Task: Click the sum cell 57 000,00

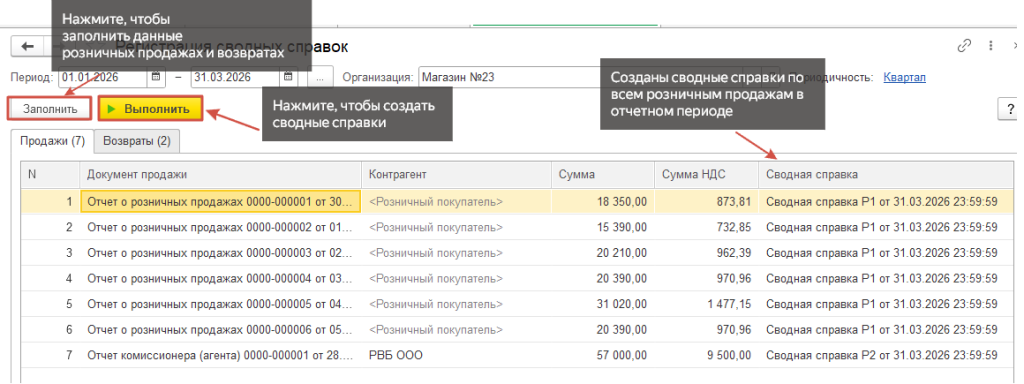Action: click(x=602, y=355)
